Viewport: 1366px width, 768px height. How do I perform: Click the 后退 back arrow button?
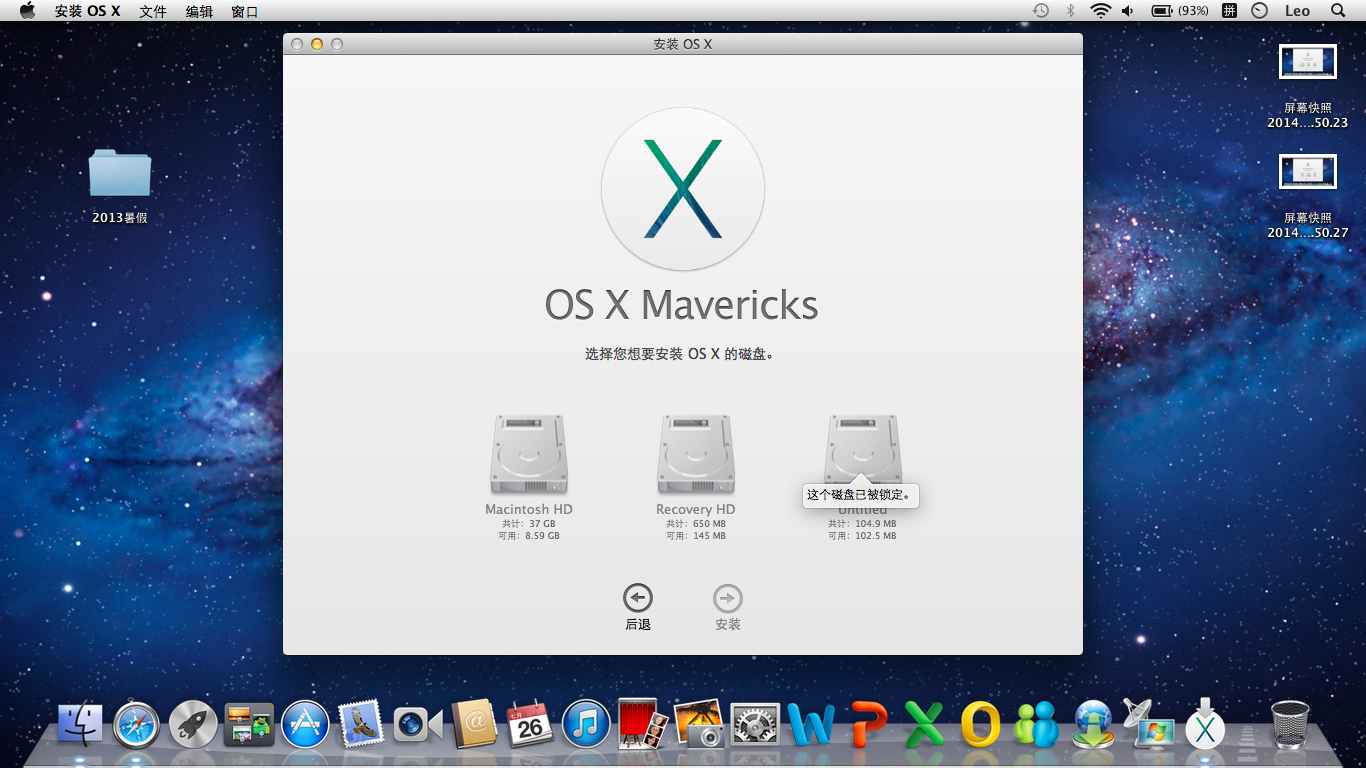click(637, 599)
